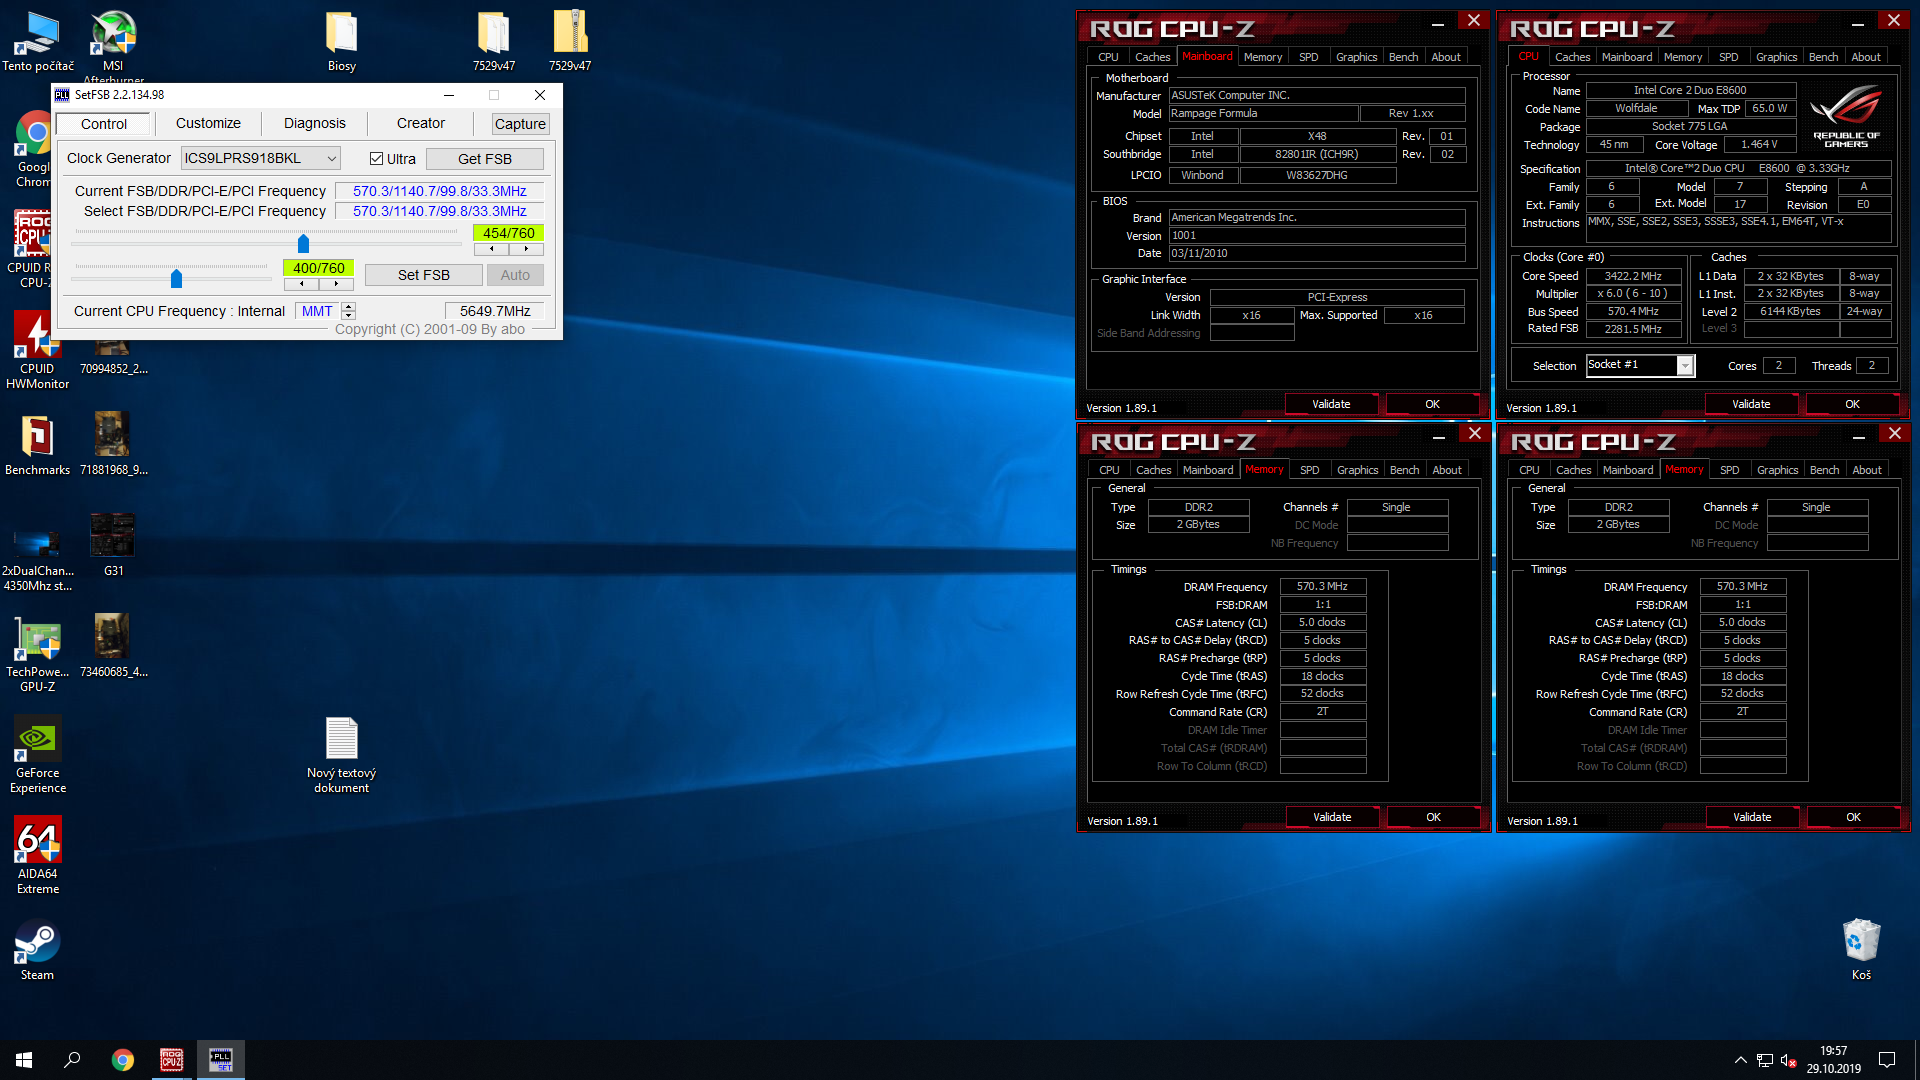The image size is (1920, 1080).
Task: Launch GeForce Experience from the desktop
Action: coord(37,755)
